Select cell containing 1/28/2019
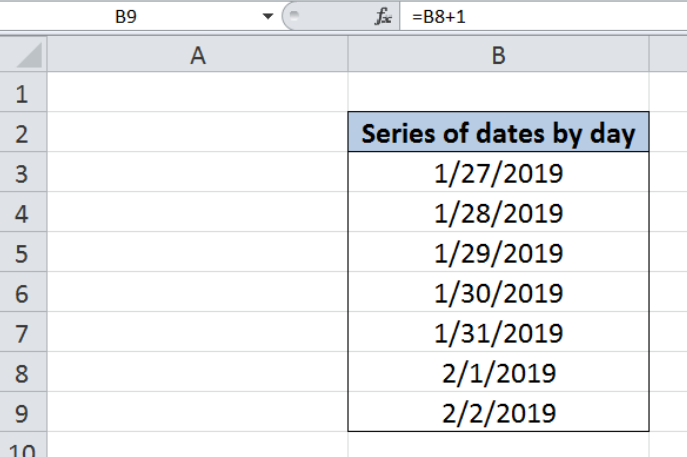This screenshot has height=457, width=687. click(499, 212)
